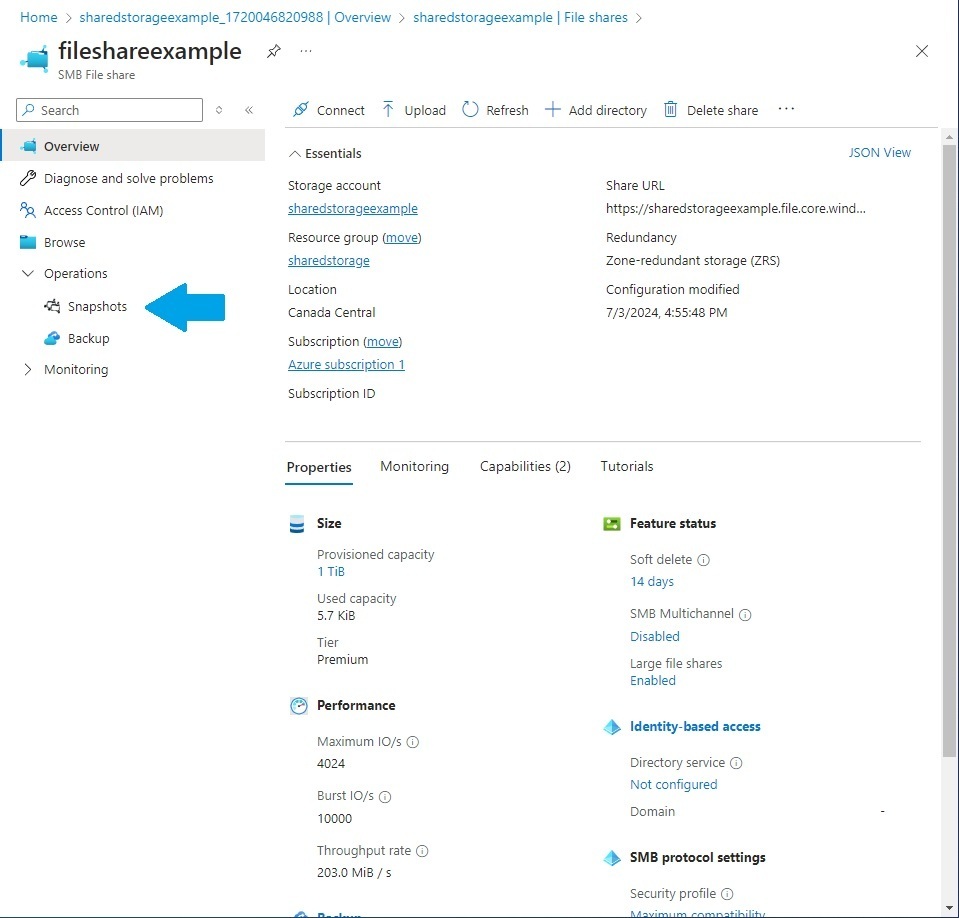The image size is (959, 918).
Task: Open the toolbar more options ellipsis
Action: coord(786,109)
